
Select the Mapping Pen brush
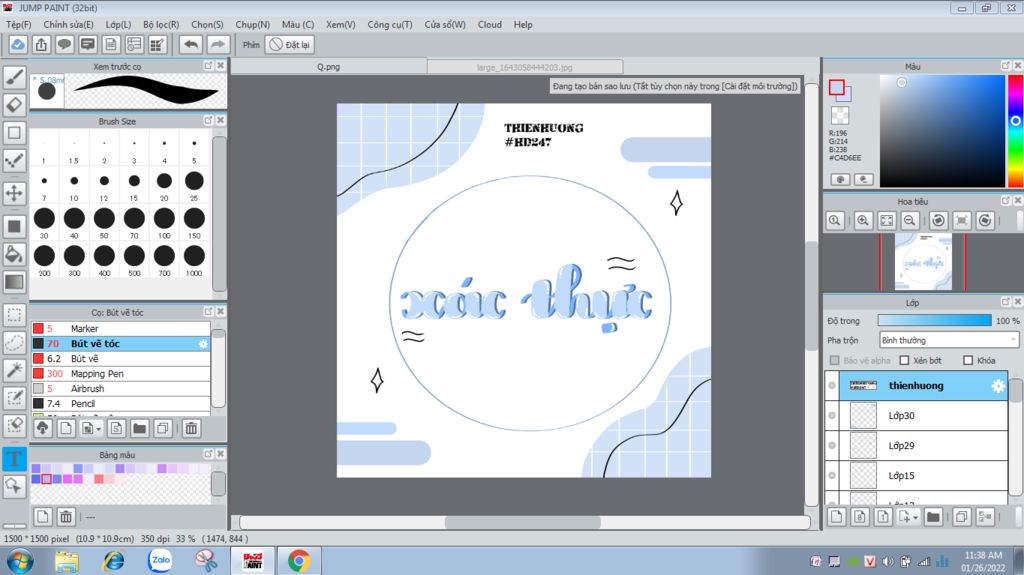(121, 374)
